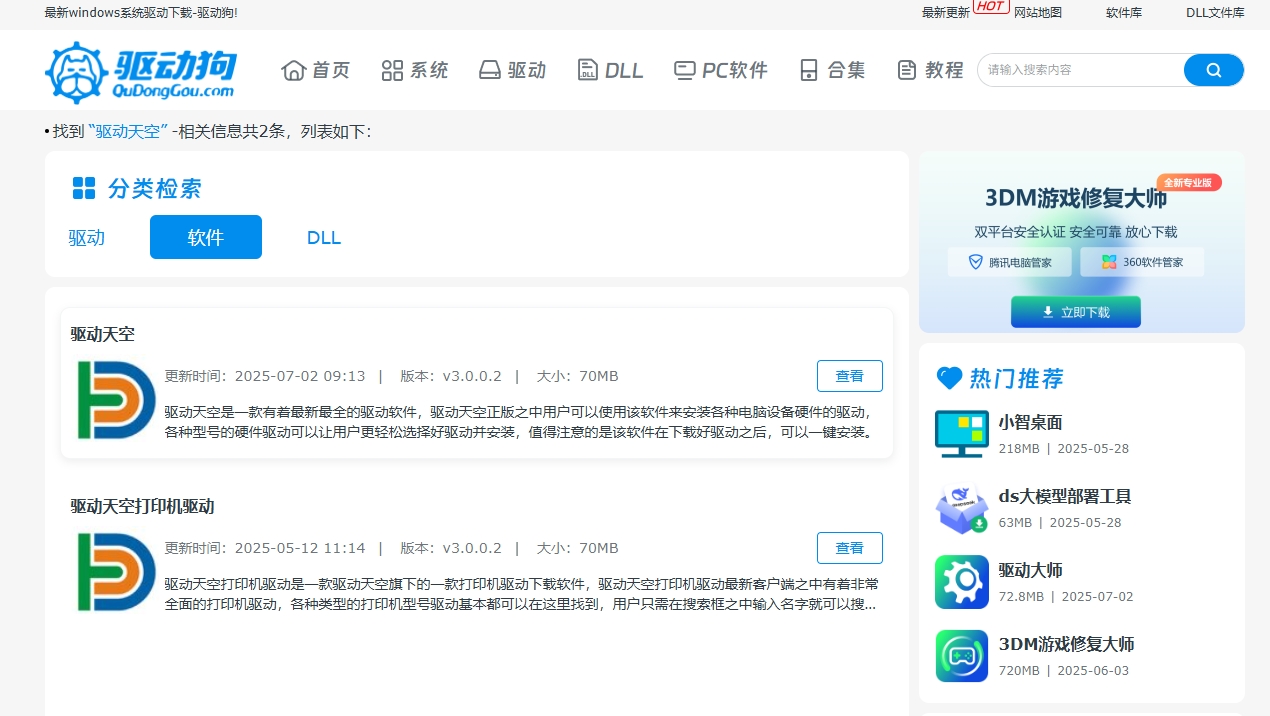Screen dimensions: 1270x716
Task: Click inside the search input field
Action: [1080, 70]
